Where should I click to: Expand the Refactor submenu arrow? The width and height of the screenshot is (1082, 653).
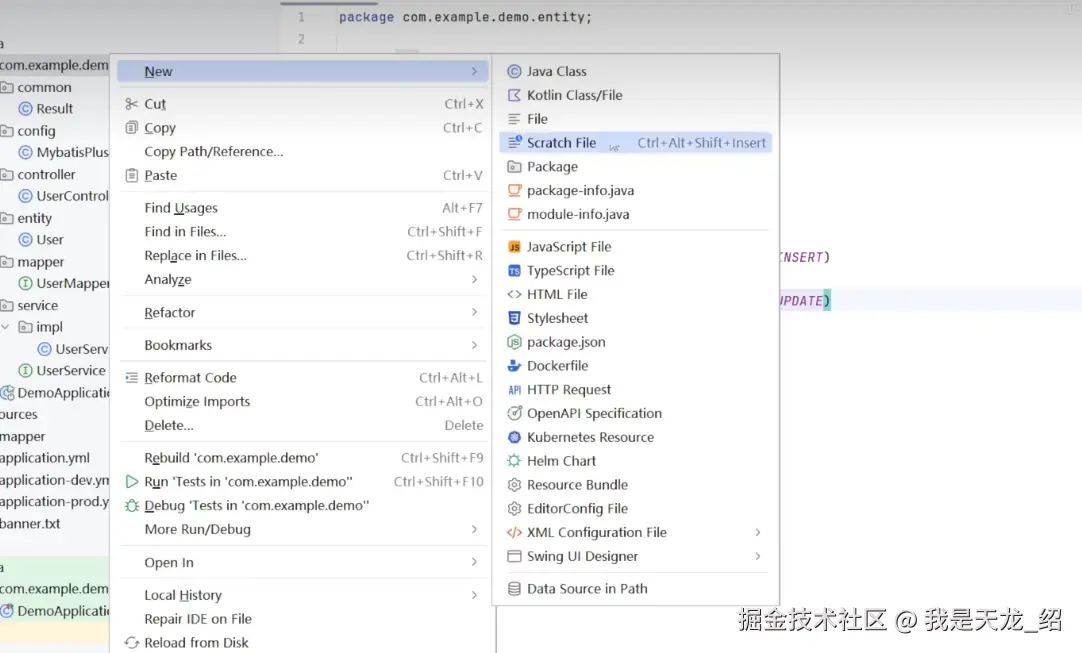pyautogui.click(x=474, y=312)
